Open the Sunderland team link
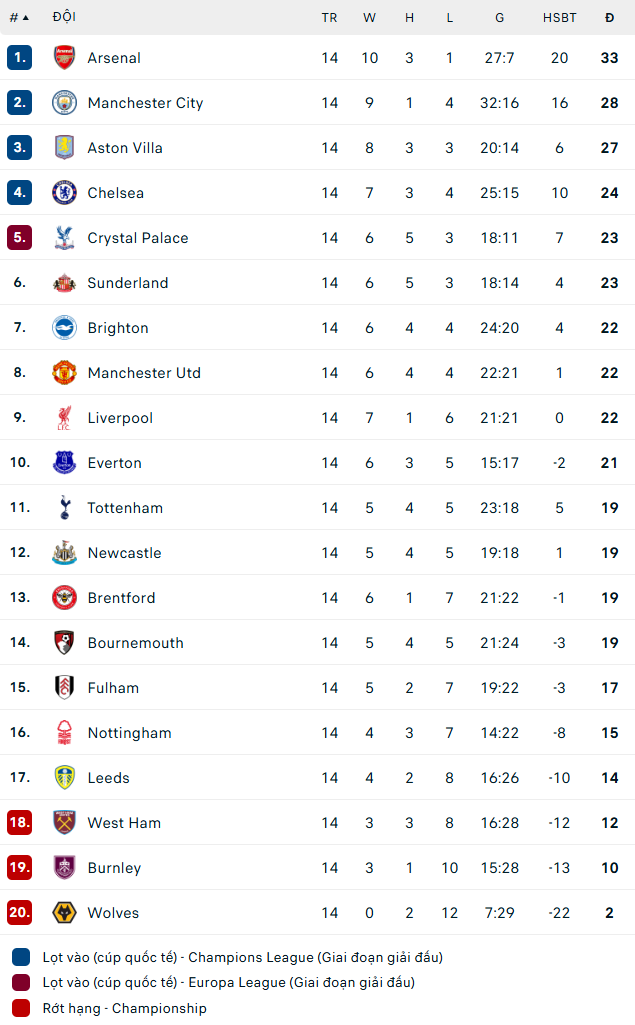This screenshot has height=1025, width=635. [128, 283]
